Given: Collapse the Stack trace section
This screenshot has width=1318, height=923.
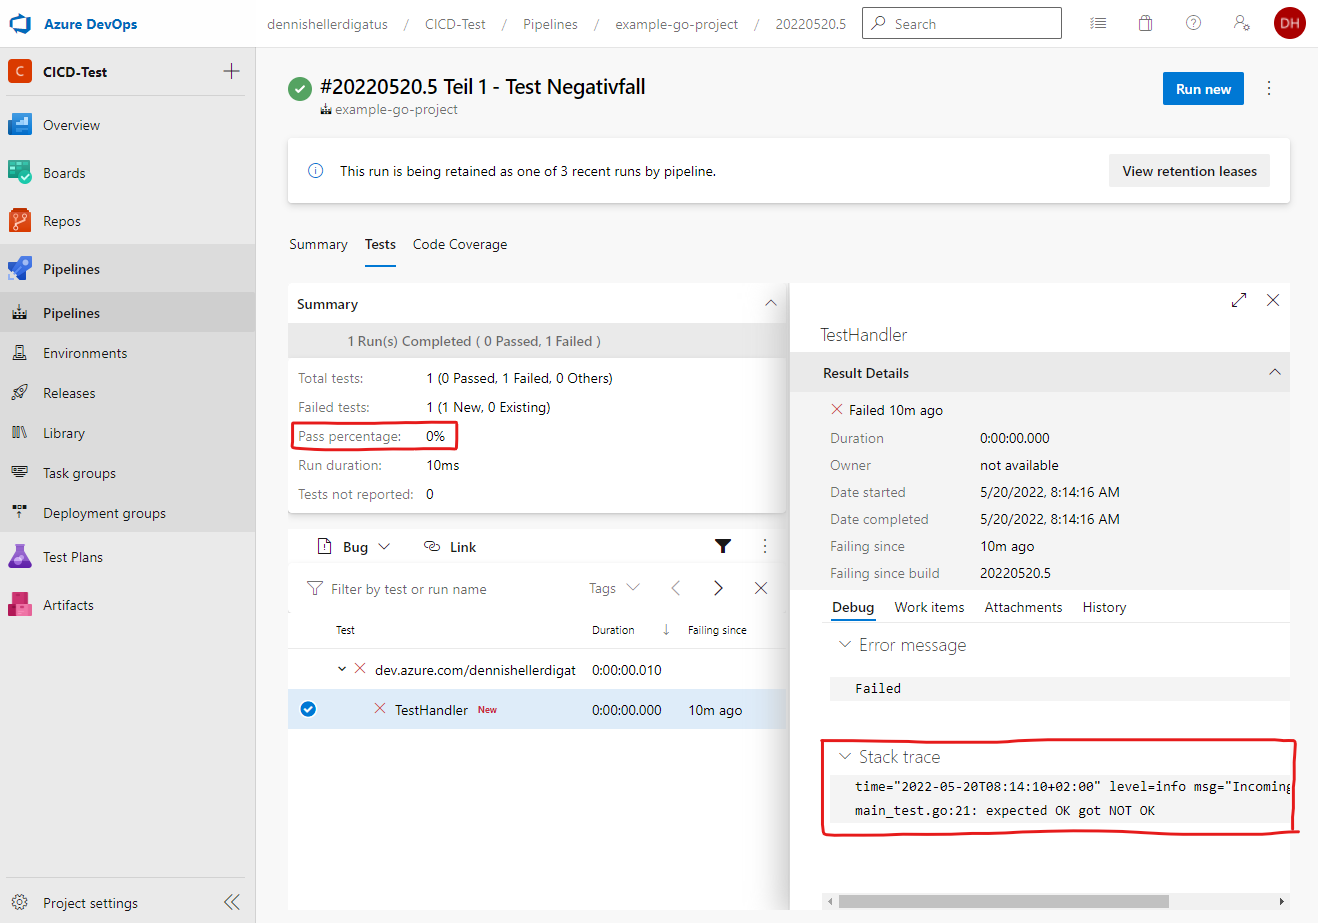Looking at the screenshot, I should (x=845, y=757).
